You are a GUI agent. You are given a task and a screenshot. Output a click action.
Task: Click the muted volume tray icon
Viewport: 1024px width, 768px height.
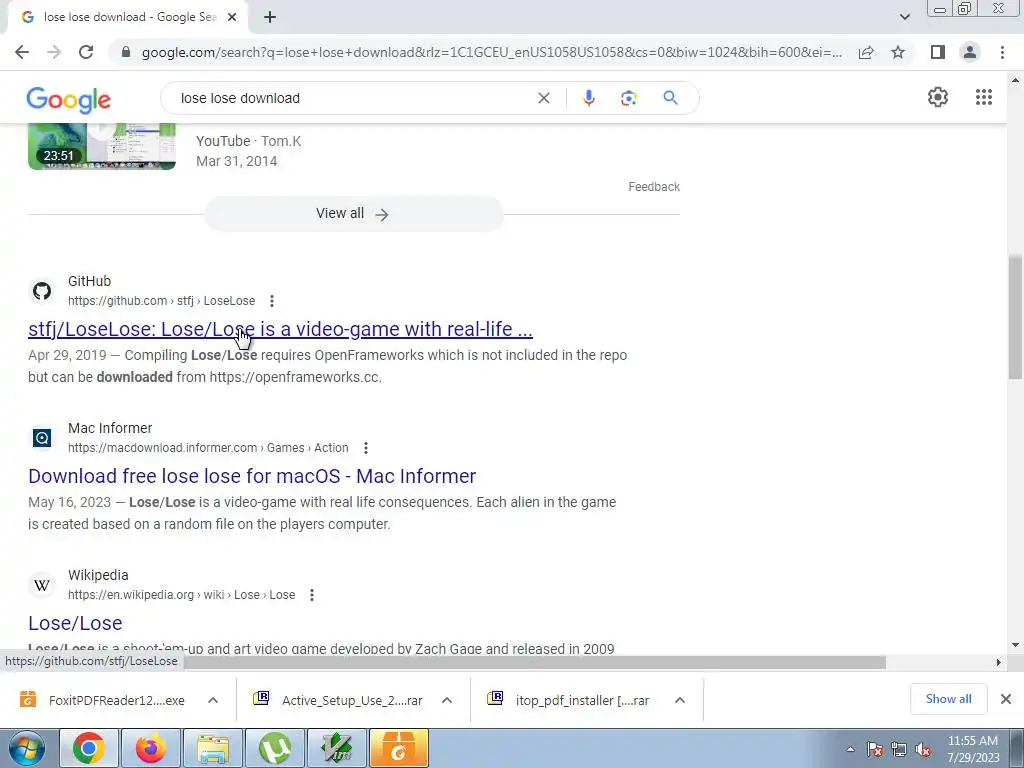click(923, 749)
